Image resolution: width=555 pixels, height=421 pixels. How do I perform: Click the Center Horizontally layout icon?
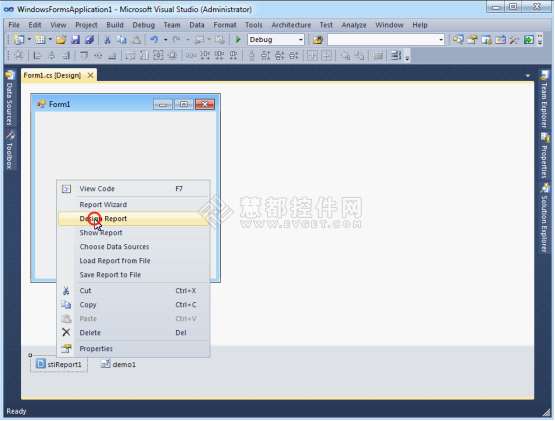[x=312, y=56]
